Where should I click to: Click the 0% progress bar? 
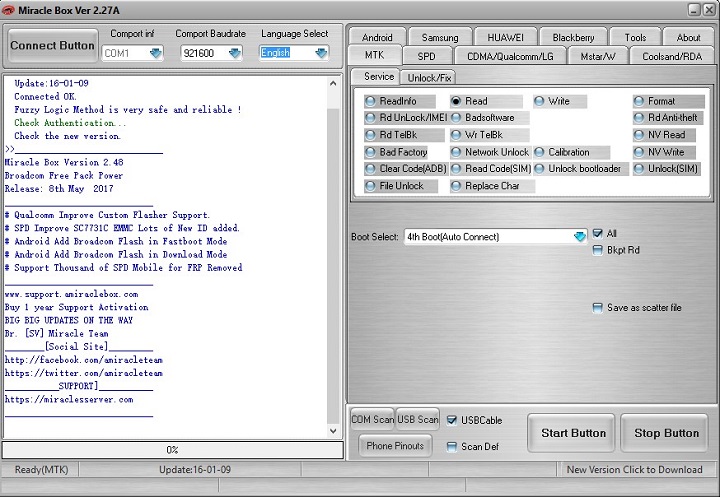tap(173, 450)
